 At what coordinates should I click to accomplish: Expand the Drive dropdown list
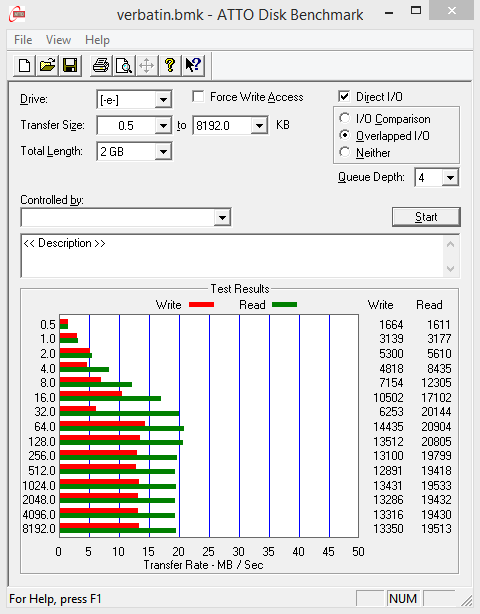tap(163, 99)
